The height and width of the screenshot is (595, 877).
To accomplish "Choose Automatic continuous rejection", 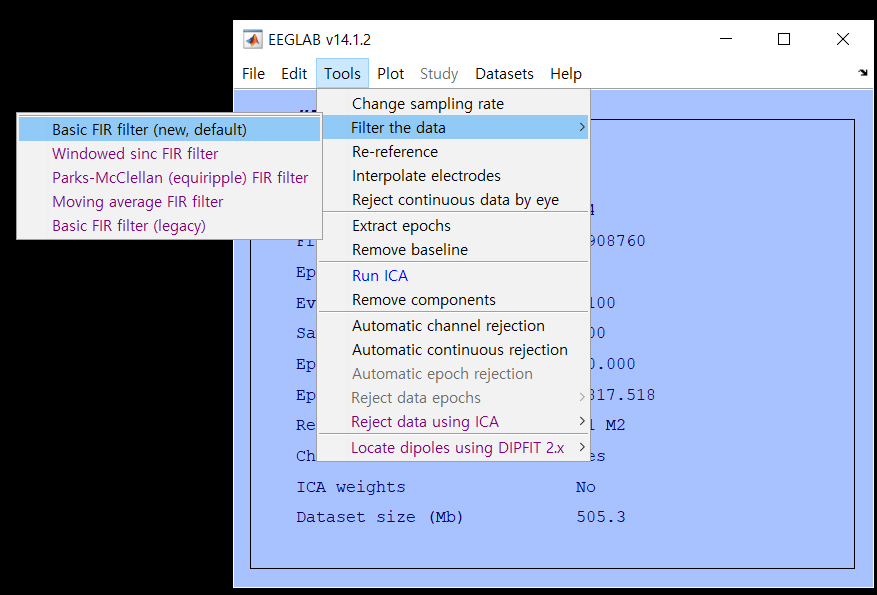I will point(453,350).
